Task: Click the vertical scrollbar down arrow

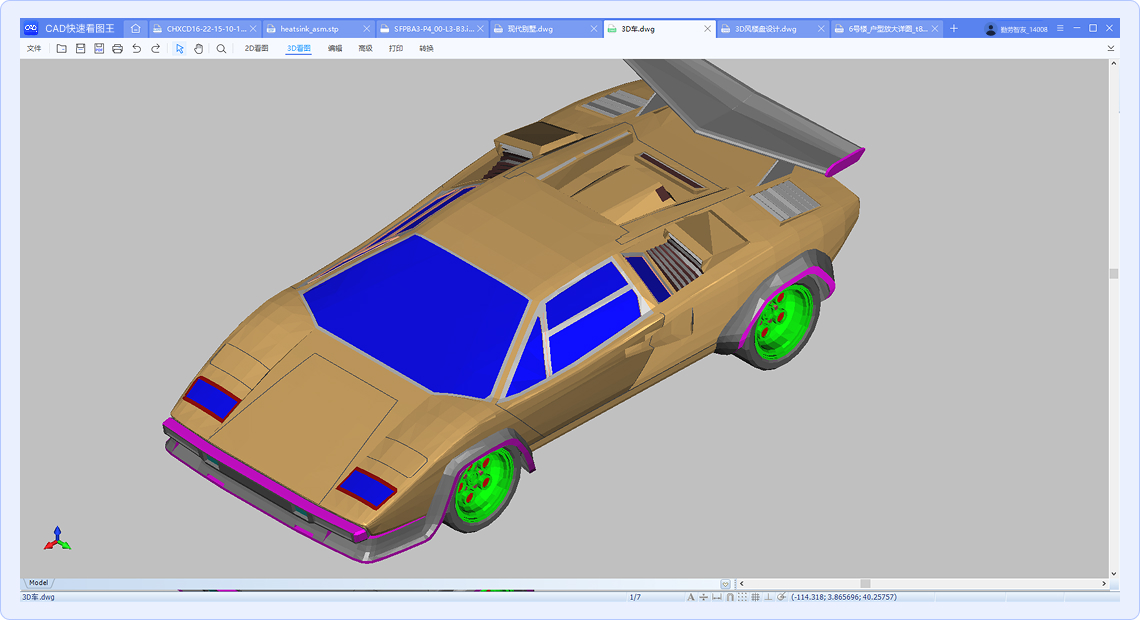Action: coord(1113,573)
